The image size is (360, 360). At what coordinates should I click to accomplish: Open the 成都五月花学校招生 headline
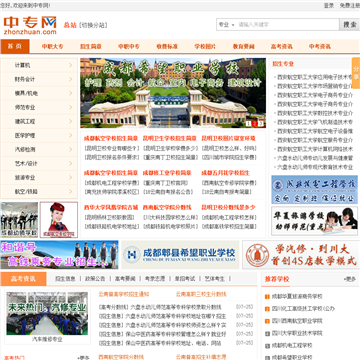[225, 173]
